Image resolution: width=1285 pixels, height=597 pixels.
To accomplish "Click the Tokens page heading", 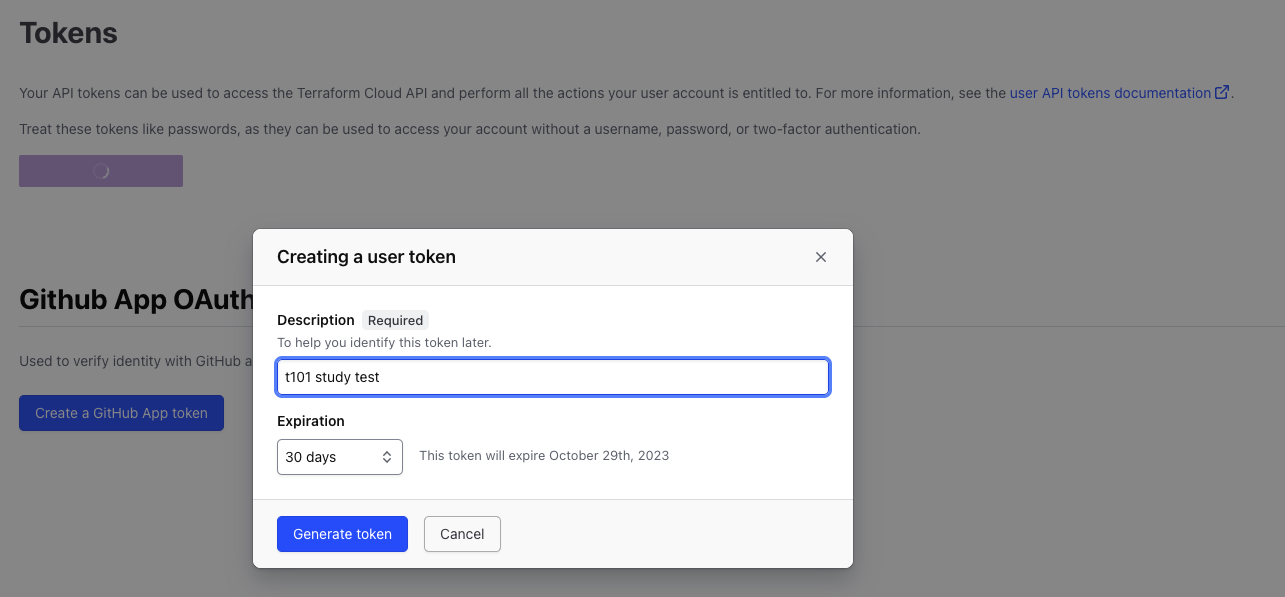I will pos(69,33).
